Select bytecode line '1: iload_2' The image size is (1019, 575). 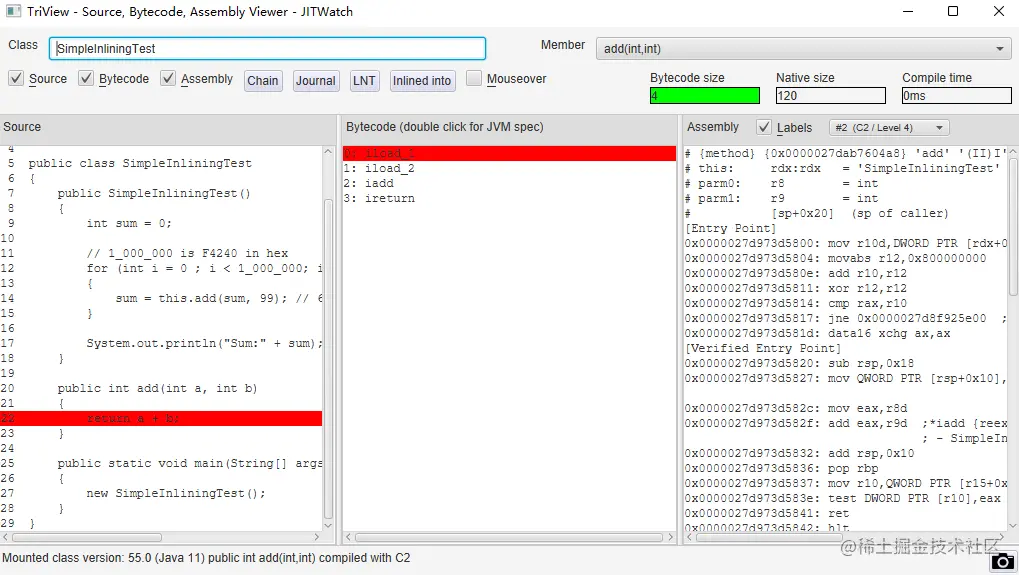379,168
